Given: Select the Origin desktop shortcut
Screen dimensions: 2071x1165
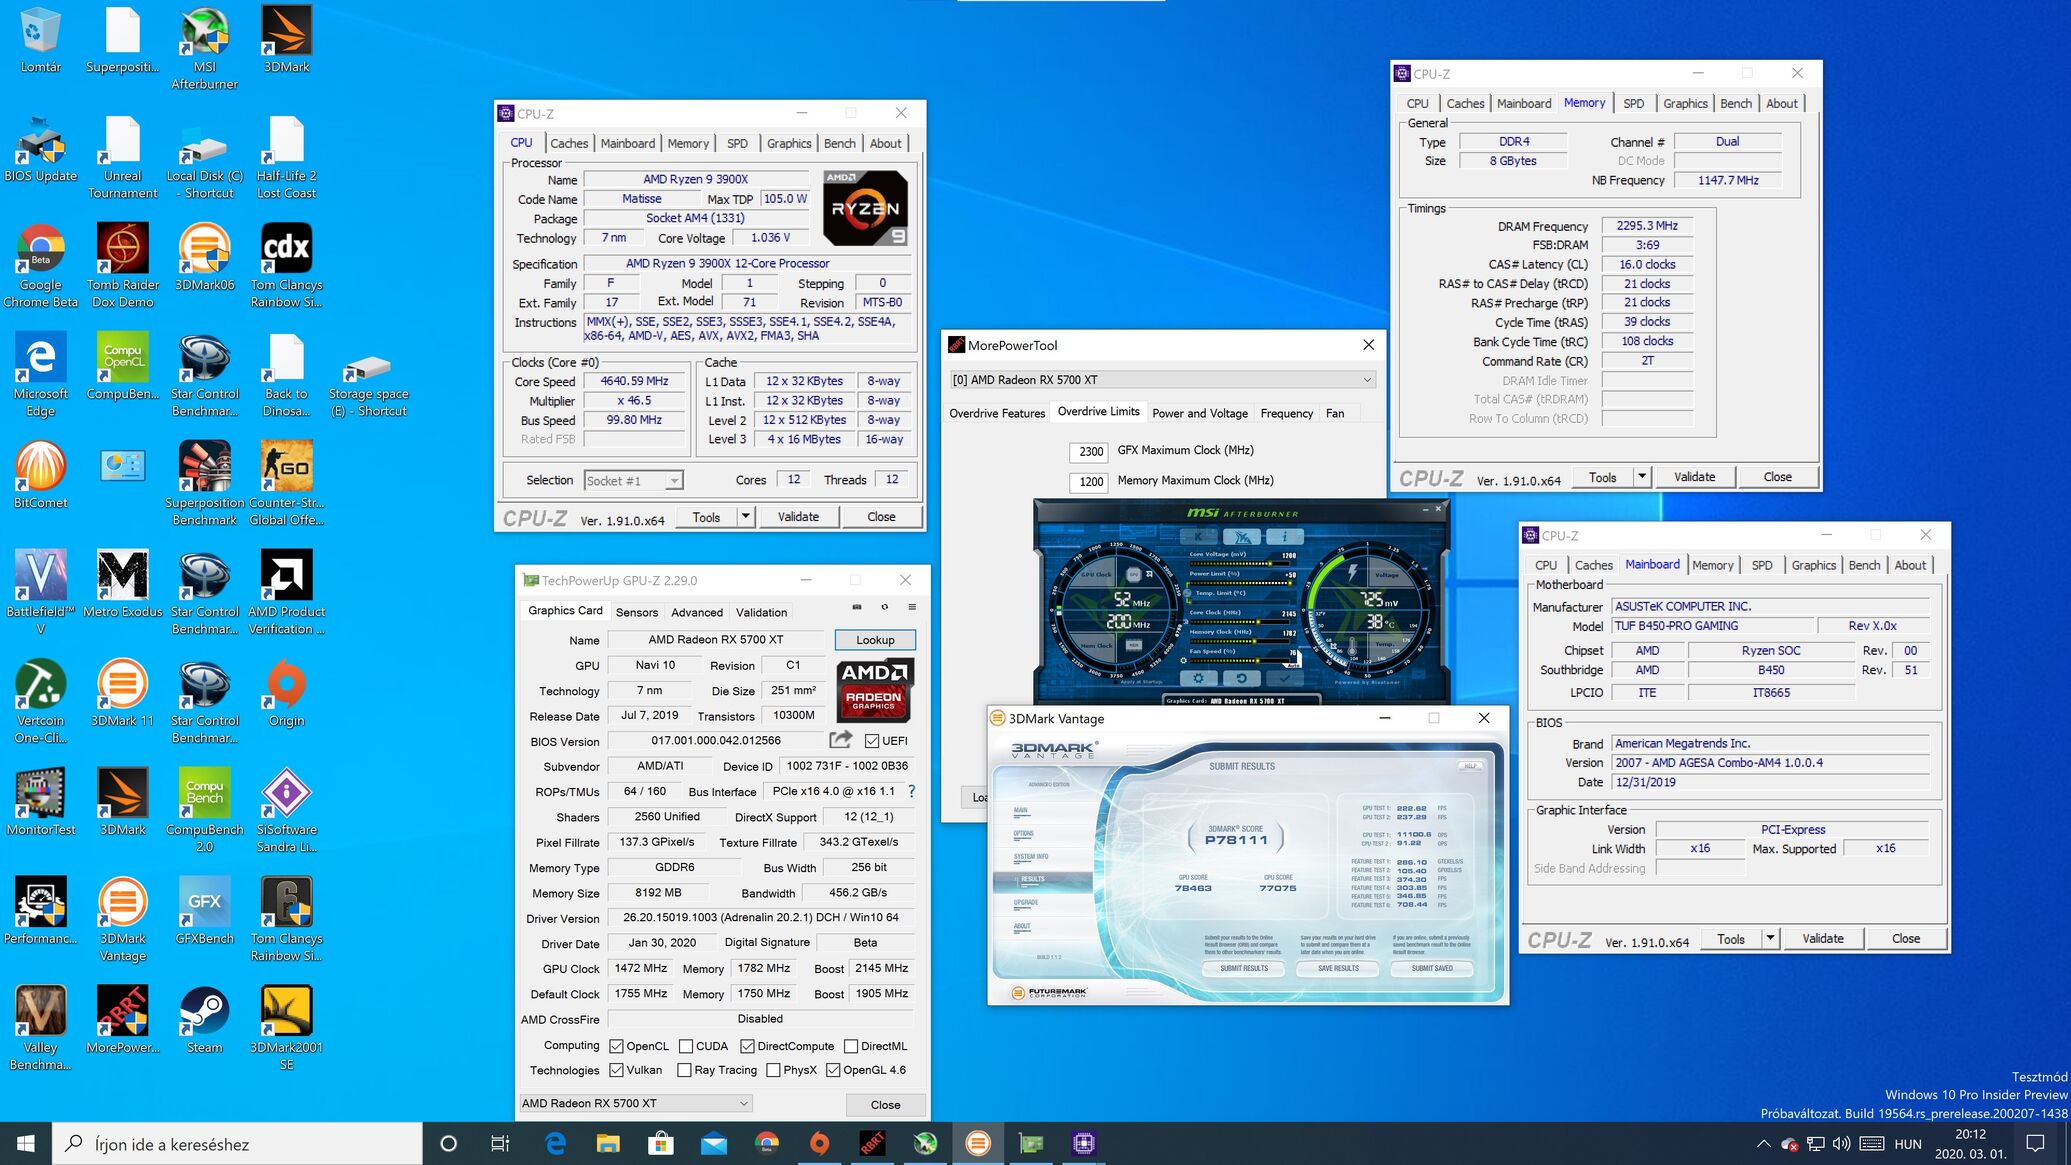Looking at the screenshot, I should click(286, 692).
